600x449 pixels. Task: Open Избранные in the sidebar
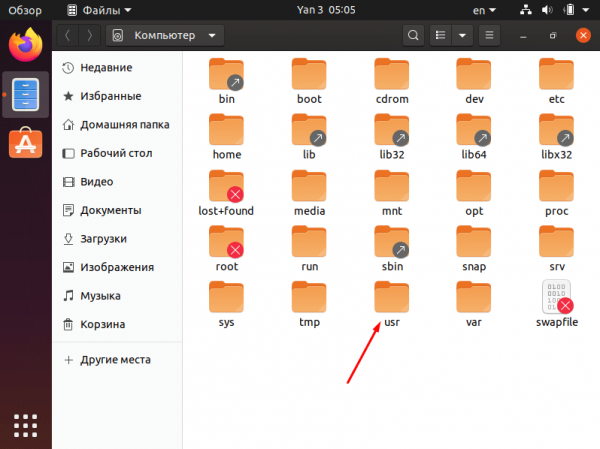117,96
